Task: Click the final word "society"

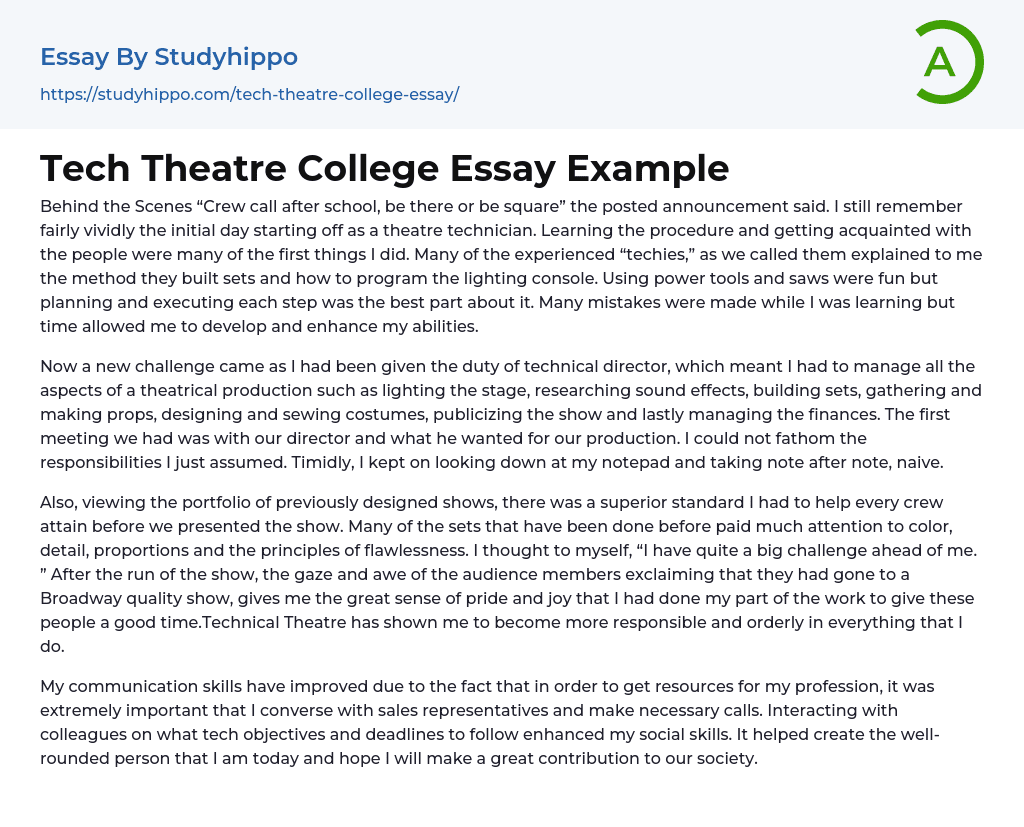Action: 727,758
